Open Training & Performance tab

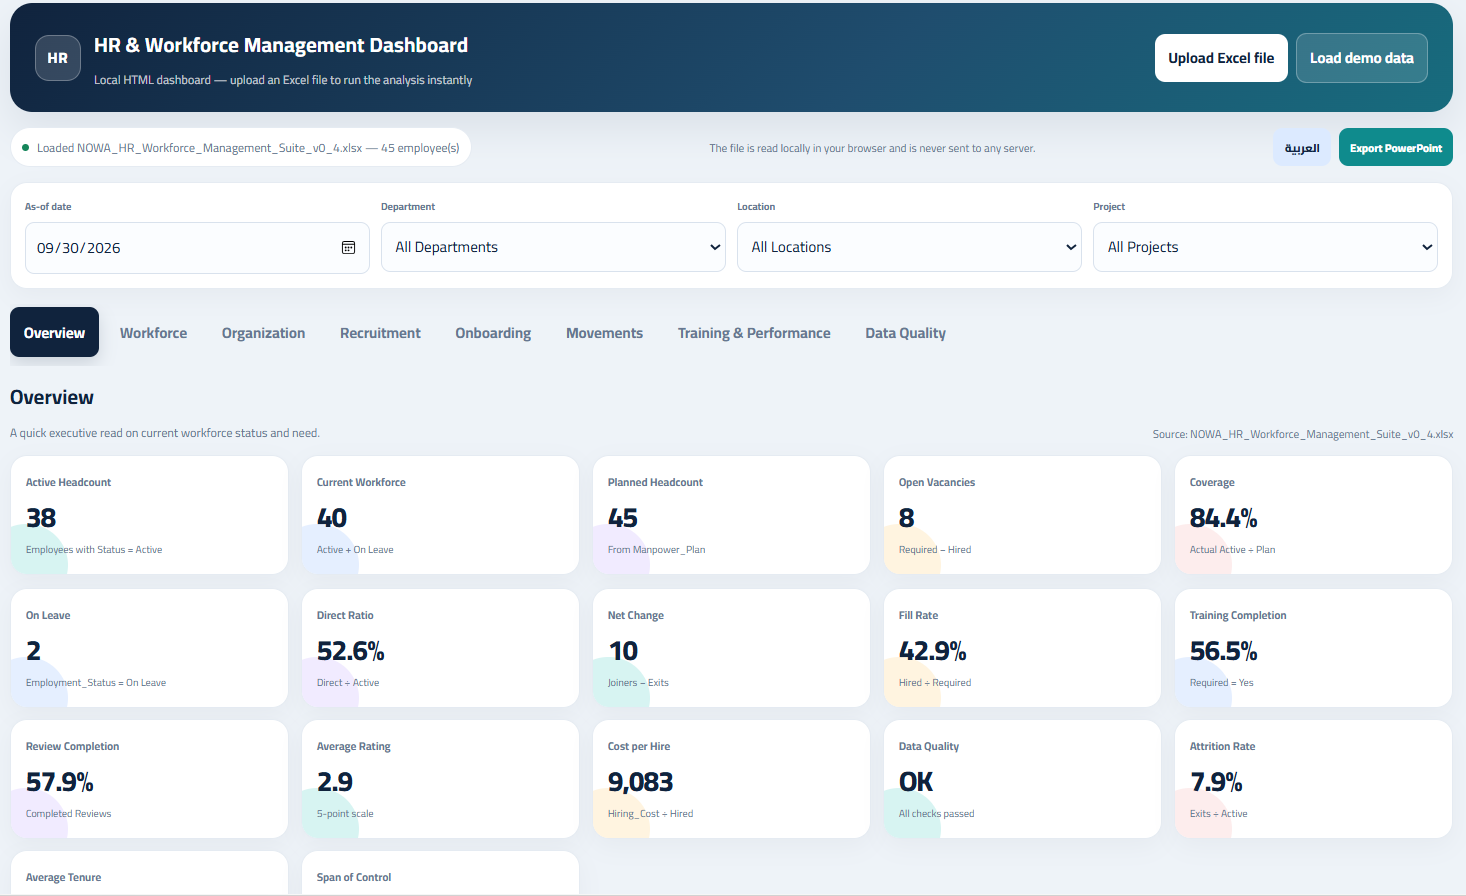(754, 333)
